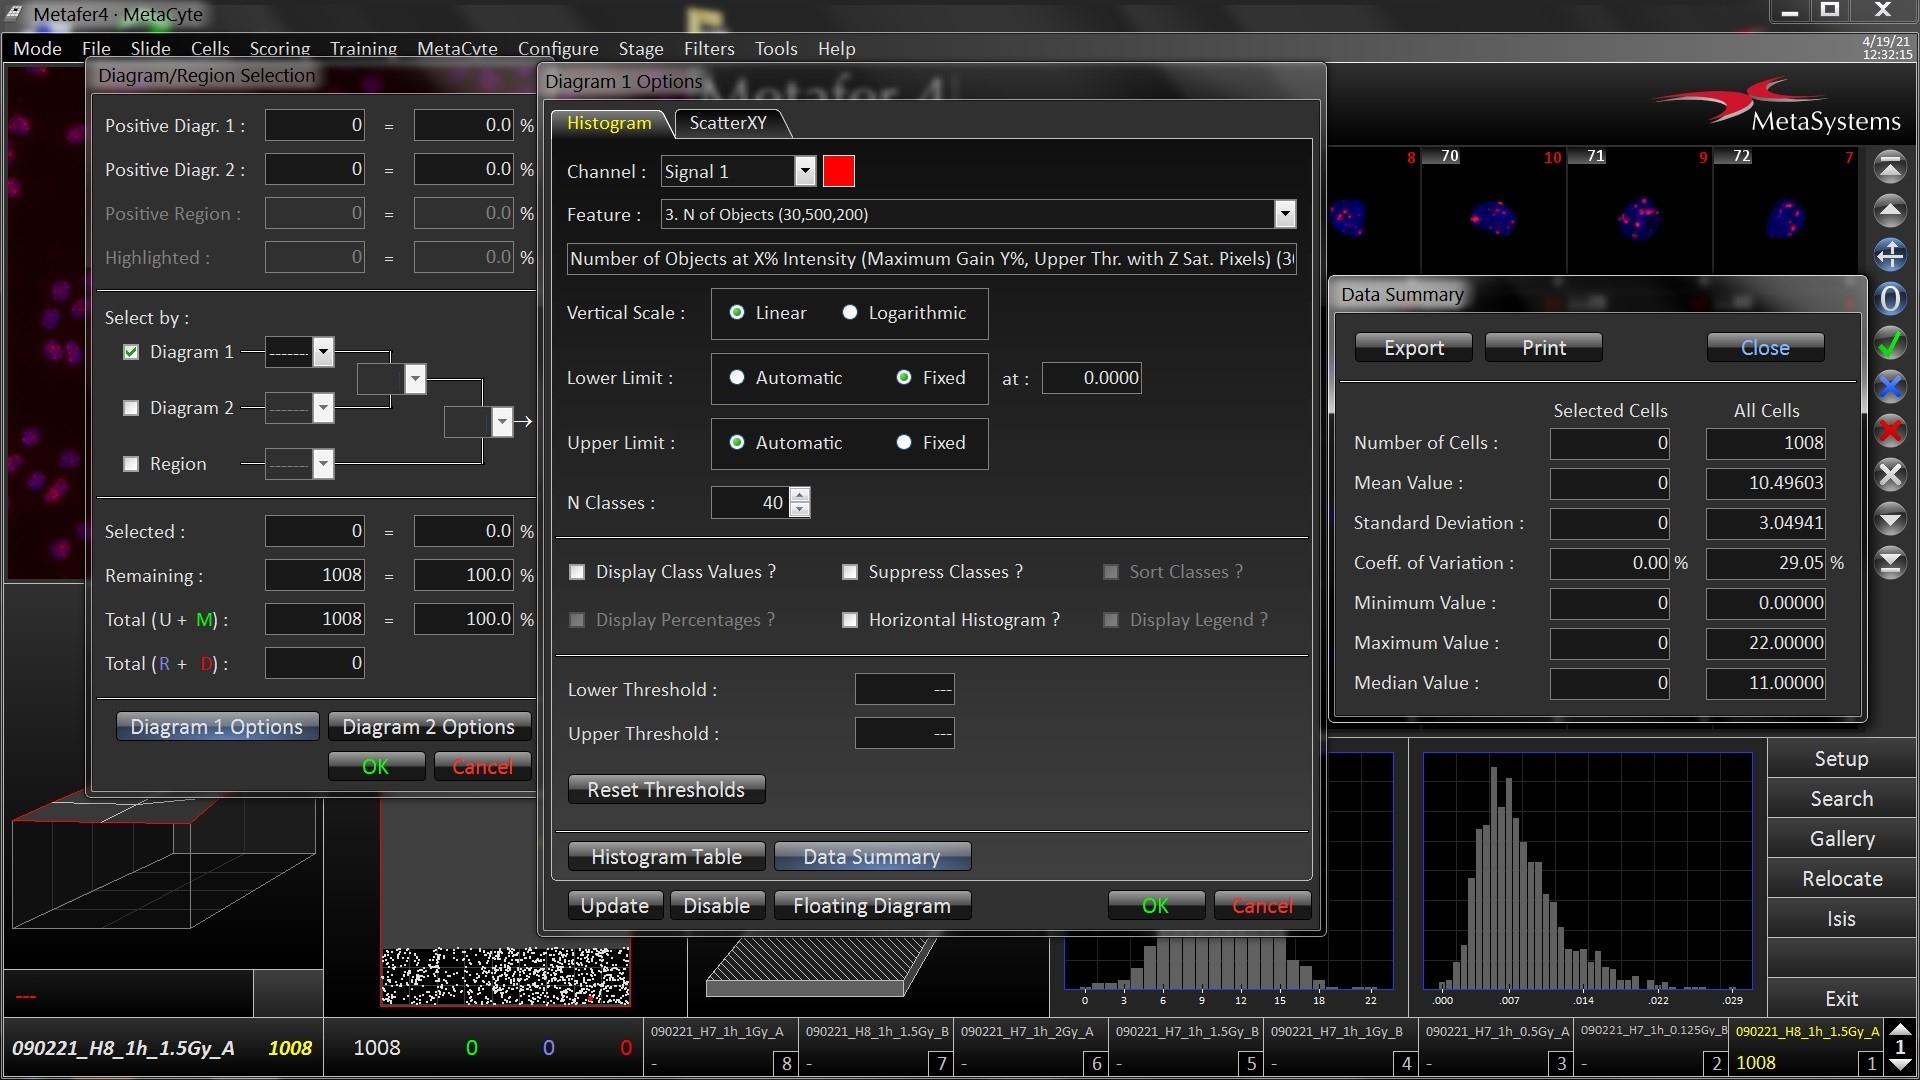Check the Diagram 2 checkbox
The width and height of the screenshot is (1920, 1080).
click(x=131, y=408)
